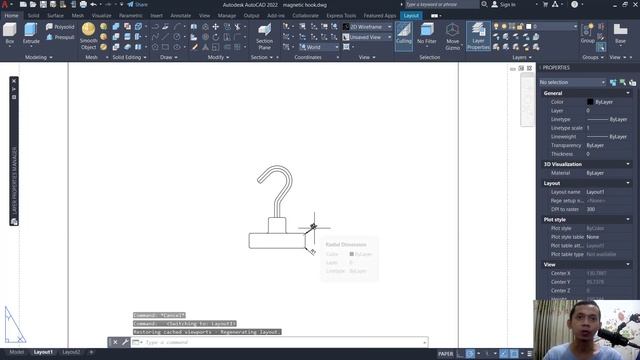Image resolution: width=640 pixels, height=360 pixels.
Task: Choose the Polysolid tool
Action: (60, 27)
